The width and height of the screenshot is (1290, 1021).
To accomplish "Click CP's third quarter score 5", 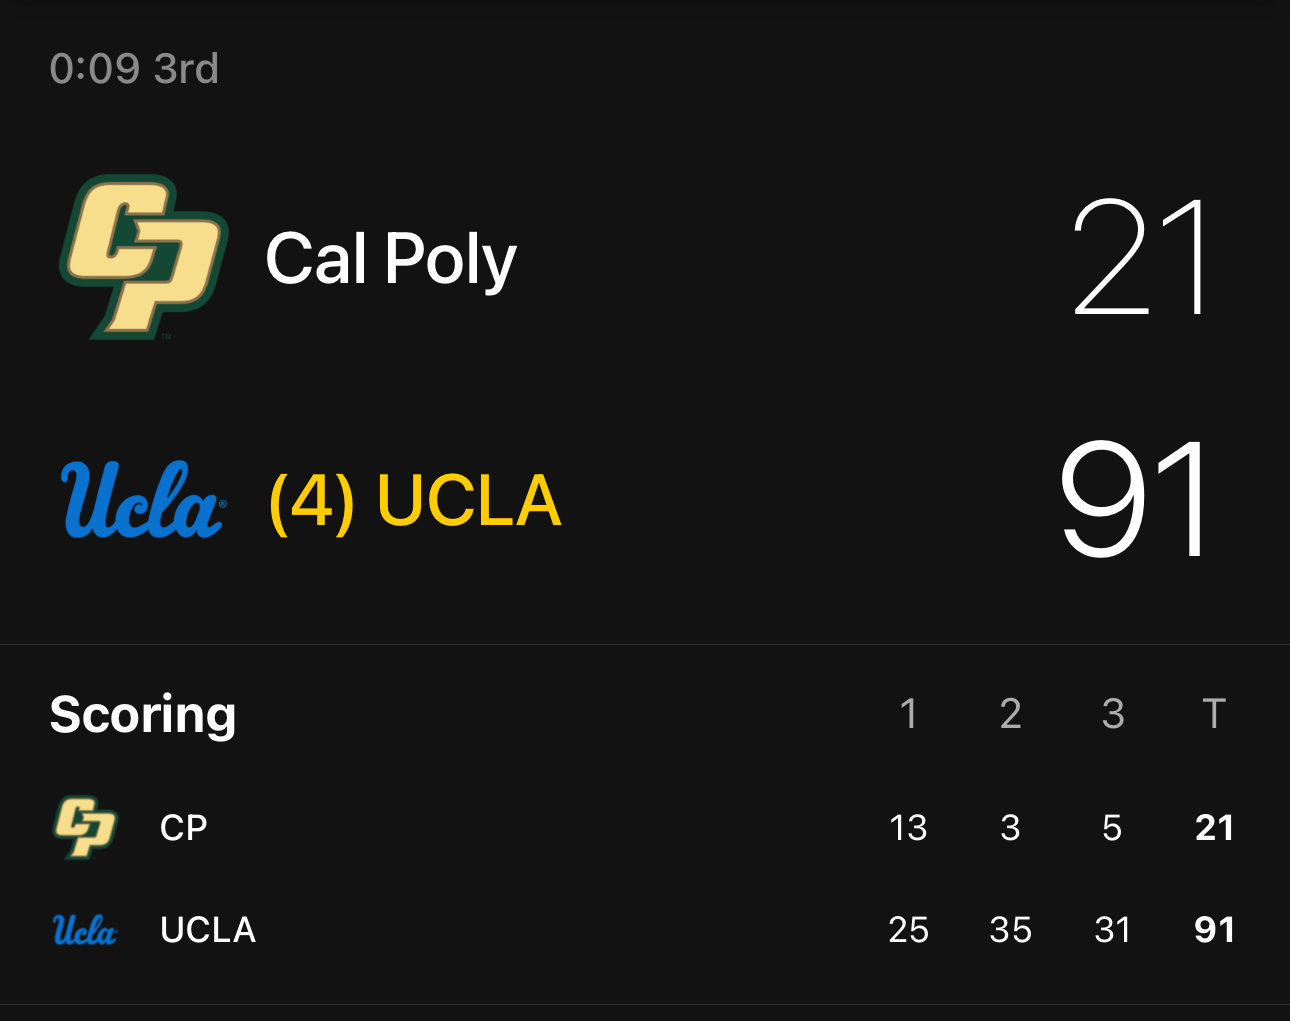I will tap(1112, 828).
